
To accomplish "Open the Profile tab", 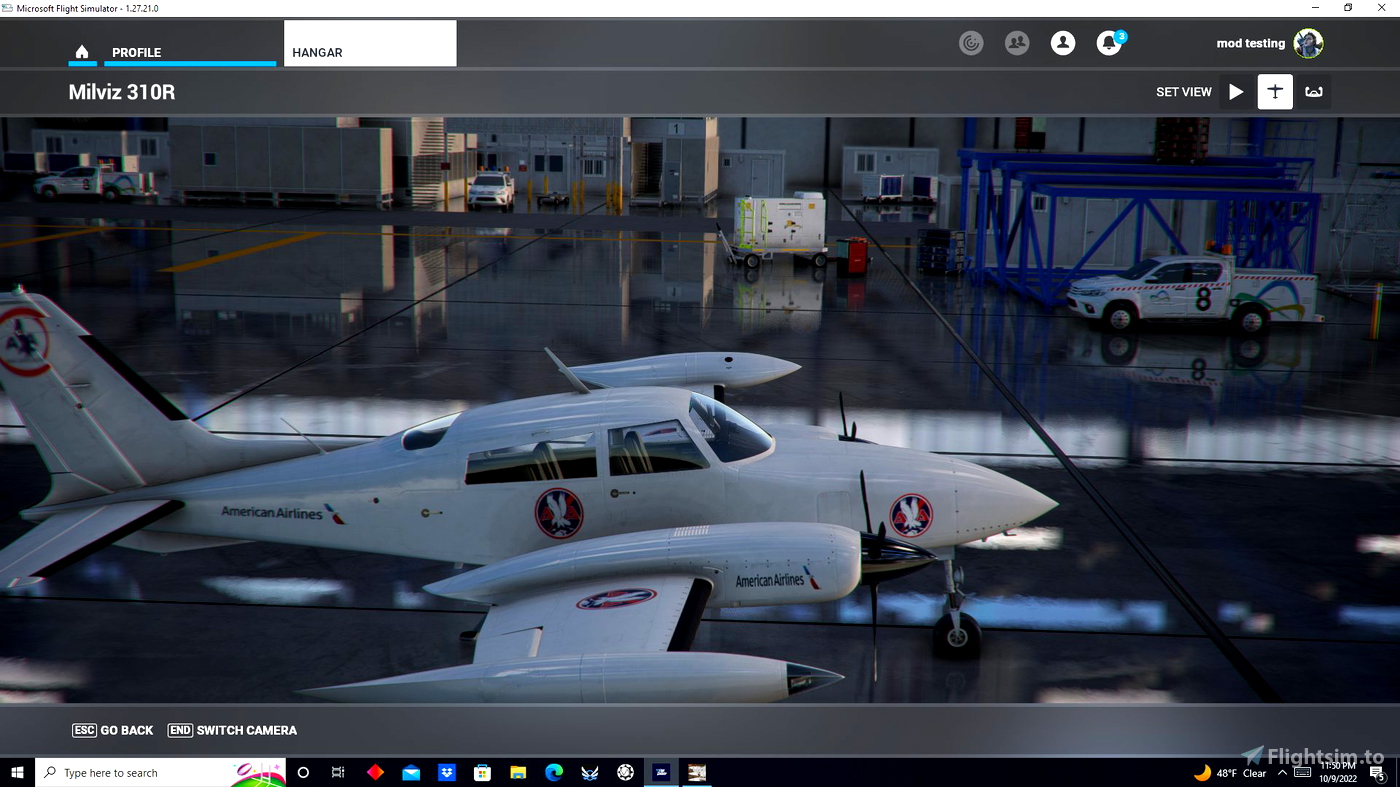I will tap(190, 52).
